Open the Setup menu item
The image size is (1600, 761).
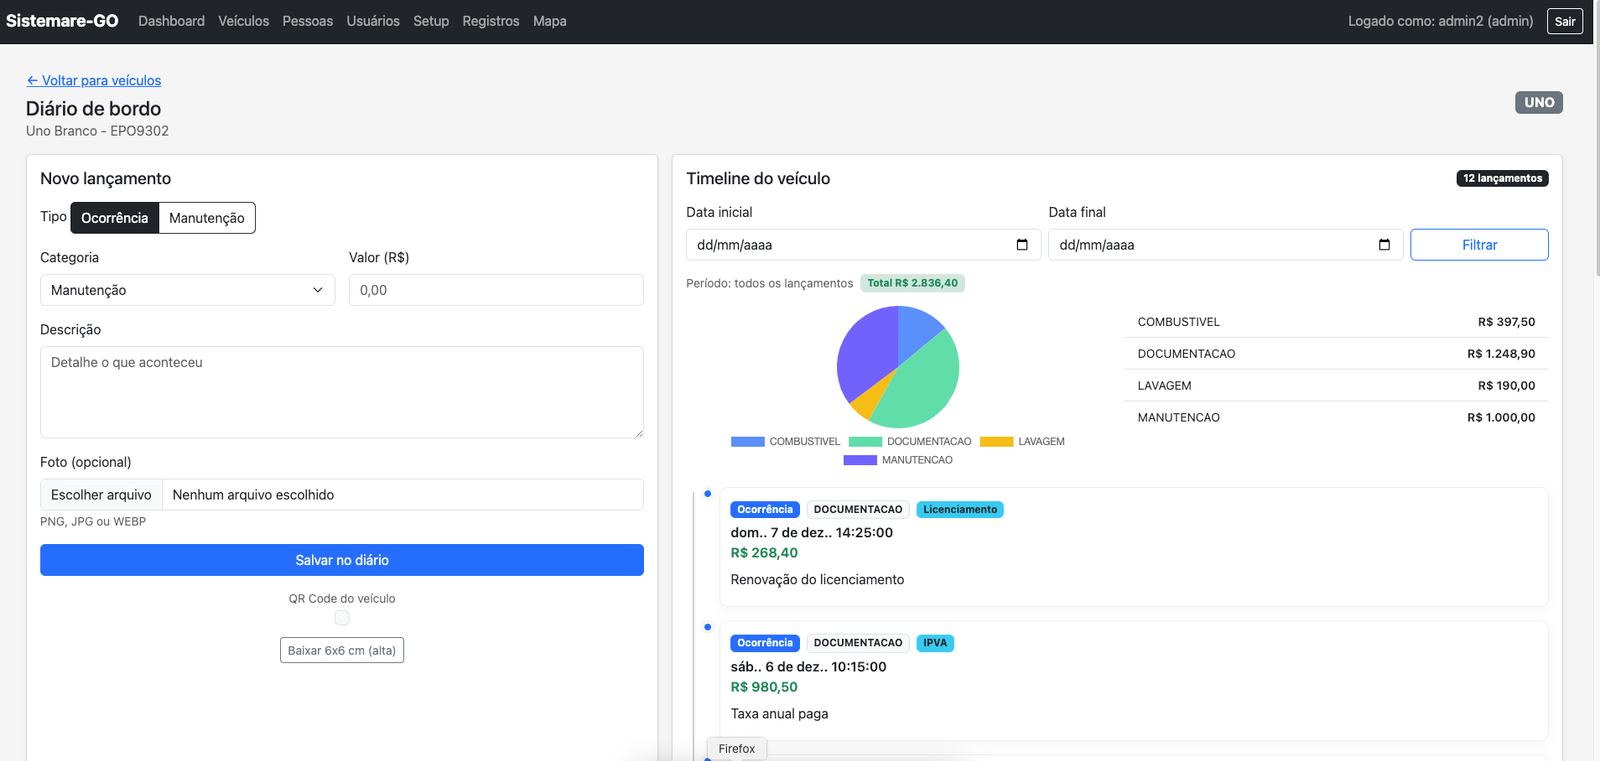coord(431,21)
